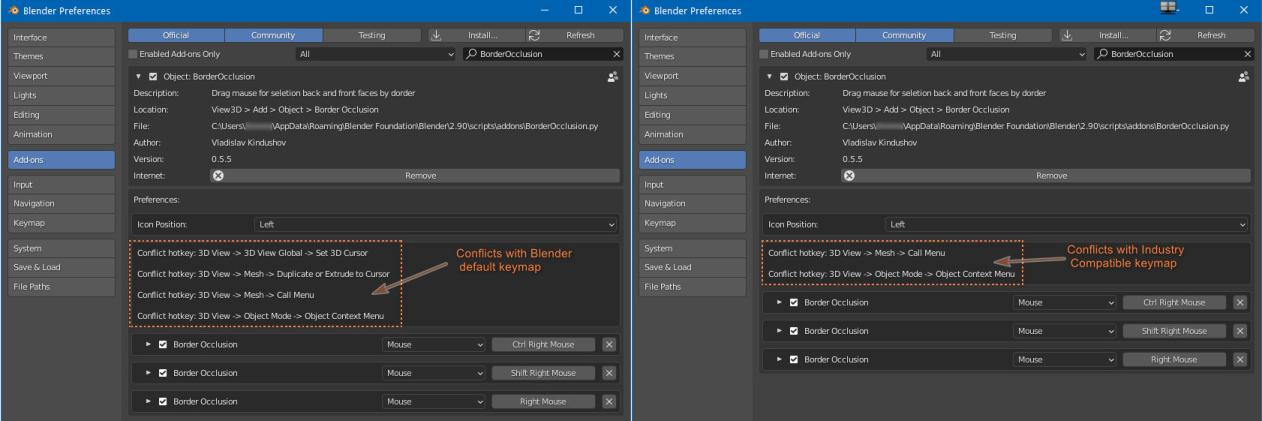Change the Ctrl Right Mouse hotkey, left window
Image resolution: width=1262 pixels, height=421 pixels.
pos(544,344)
